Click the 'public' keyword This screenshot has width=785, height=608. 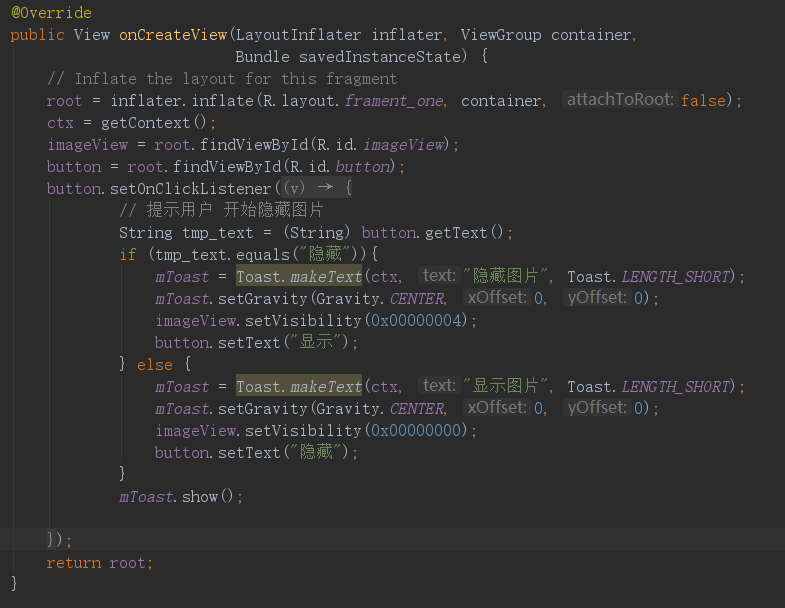tap(38, 35)
